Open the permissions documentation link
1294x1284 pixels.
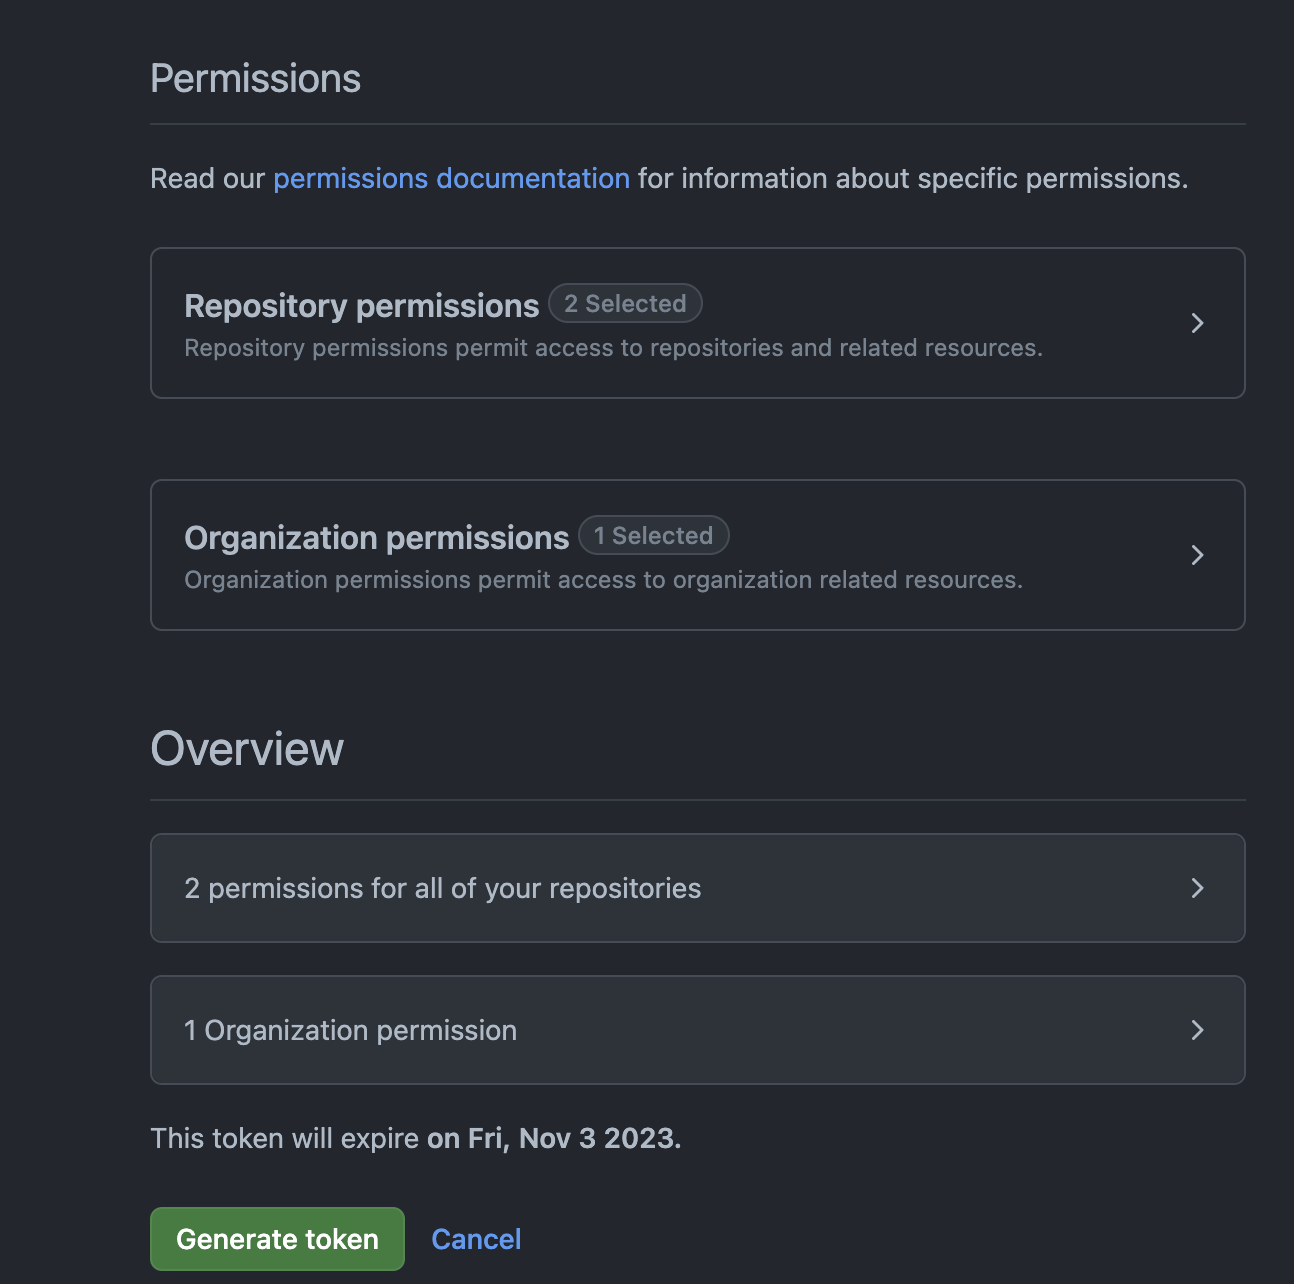tap(451, 178)
